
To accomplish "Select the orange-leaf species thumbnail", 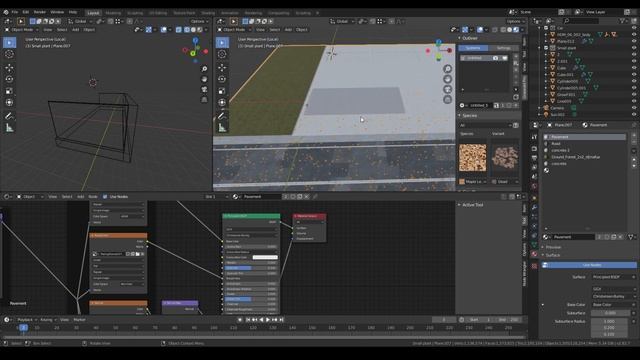I will [473, 158].
